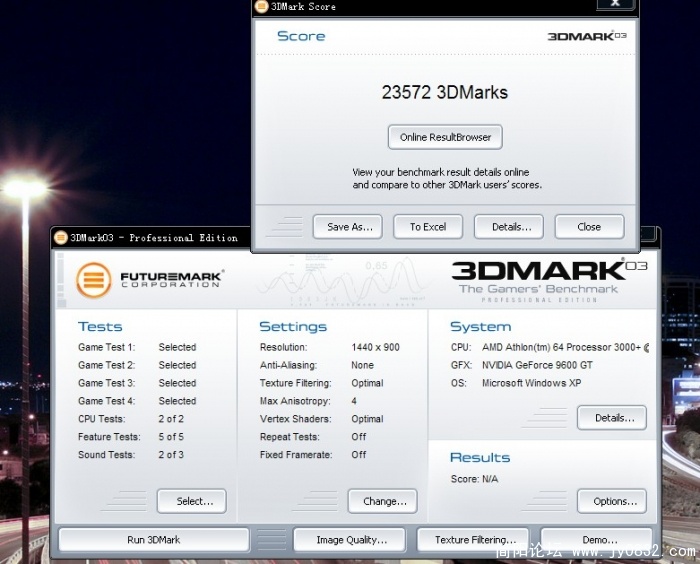Screen dimensions: 700x564
Task: Click the Tests section heading
Action: point(100,326)
